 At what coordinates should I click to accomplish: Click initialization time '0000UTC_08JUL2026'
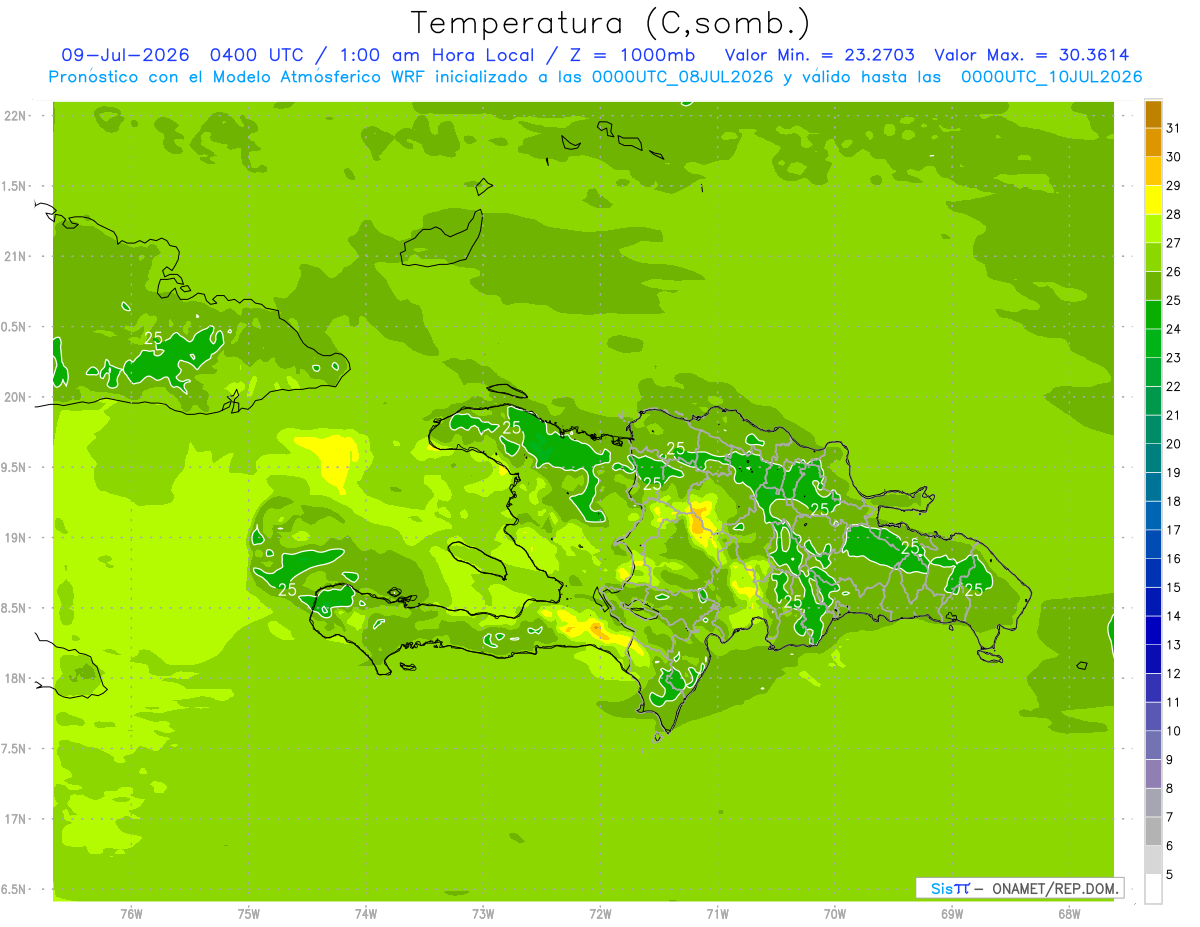[x=683, y=77]
